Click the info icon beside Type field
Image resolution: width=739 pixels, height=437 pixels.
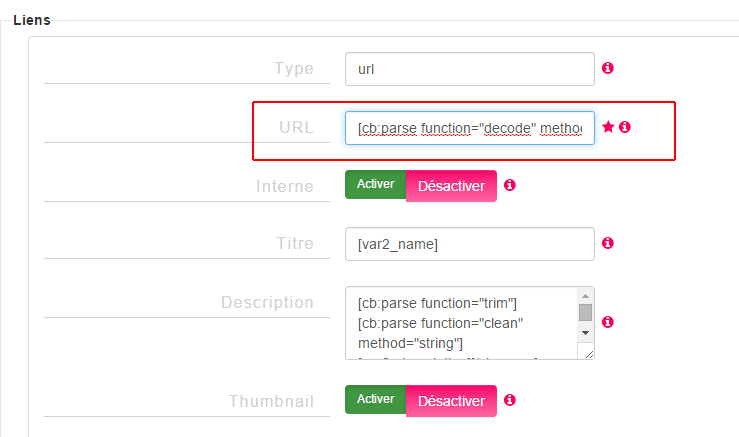point(608,68)
